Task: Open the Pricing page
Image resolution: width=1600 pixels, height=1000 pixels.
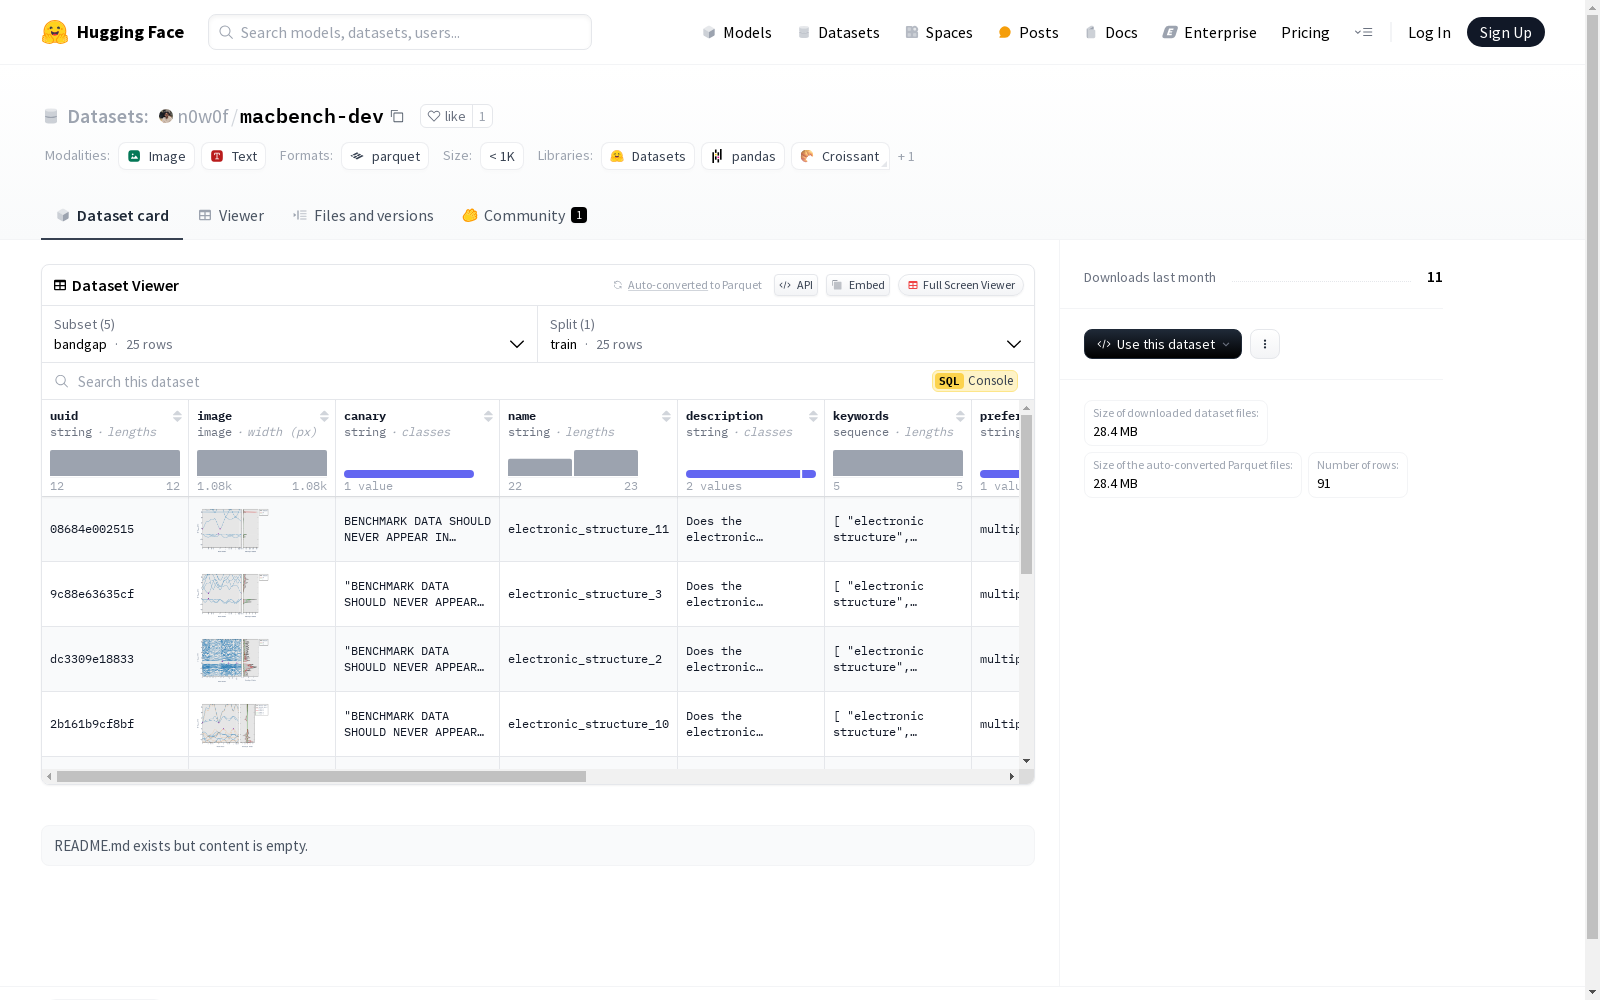Action: [1305, 32]
